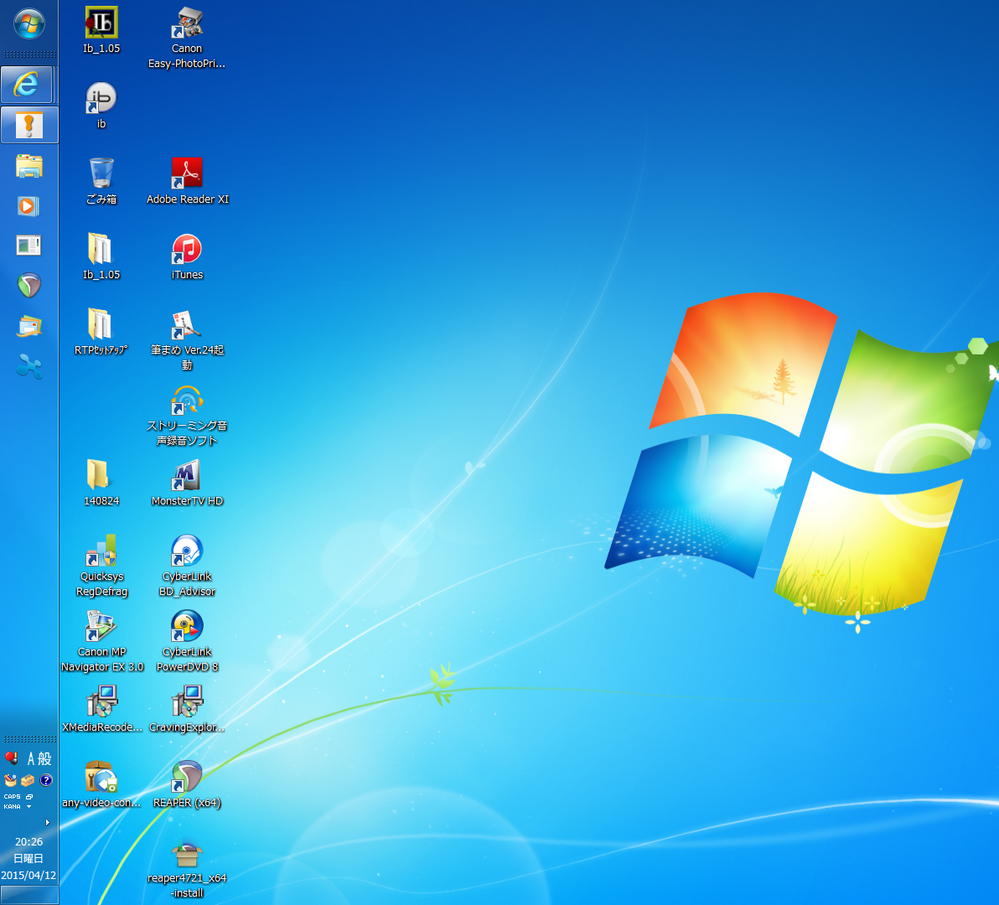
Task: Open the 140824 folder
Action: [101, 482]
